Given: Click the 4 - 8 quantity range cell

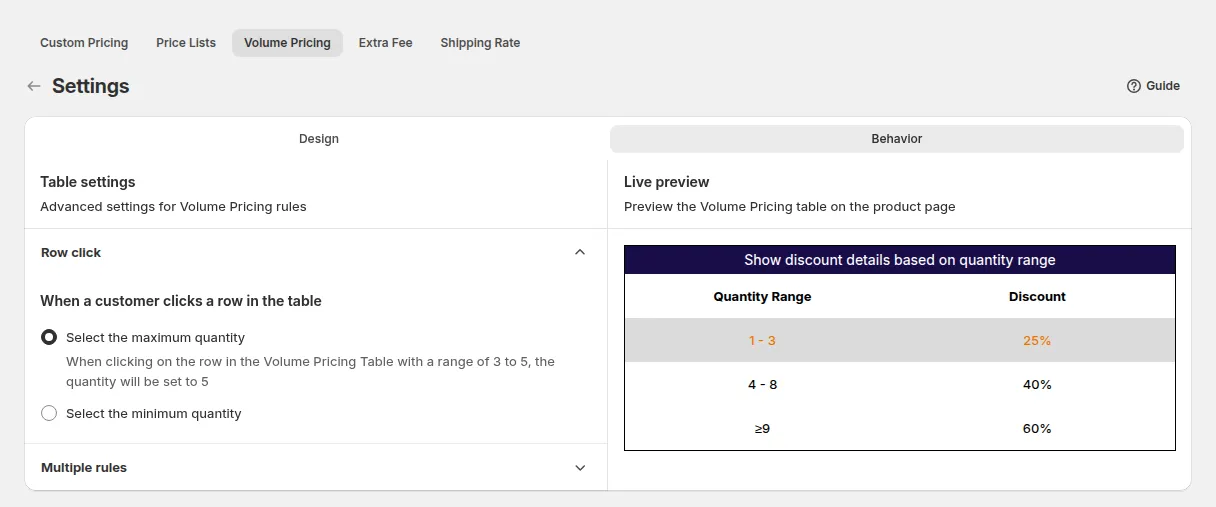Looking at the screenshot, I should click(x=762, y=385).
